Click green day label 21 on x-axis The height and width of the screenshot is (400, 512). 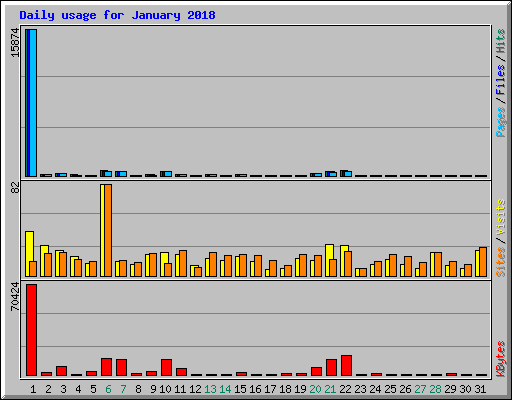pos(330,389)
